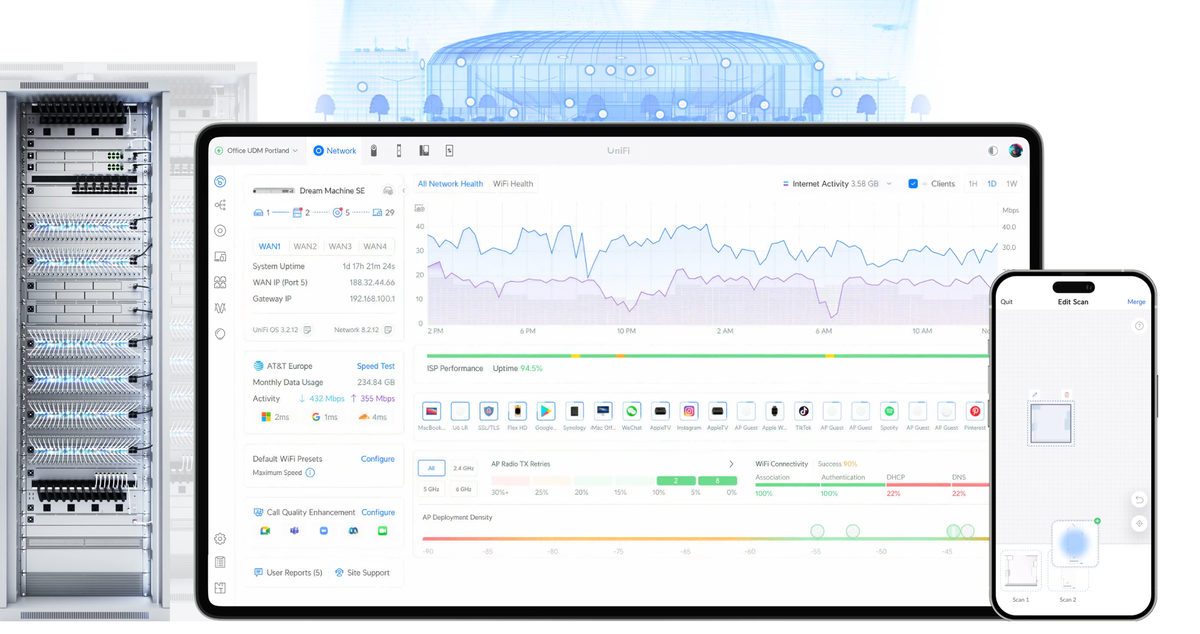
Task: Click the clients icon in the sidebar
Action: click(x=221, y=282)
